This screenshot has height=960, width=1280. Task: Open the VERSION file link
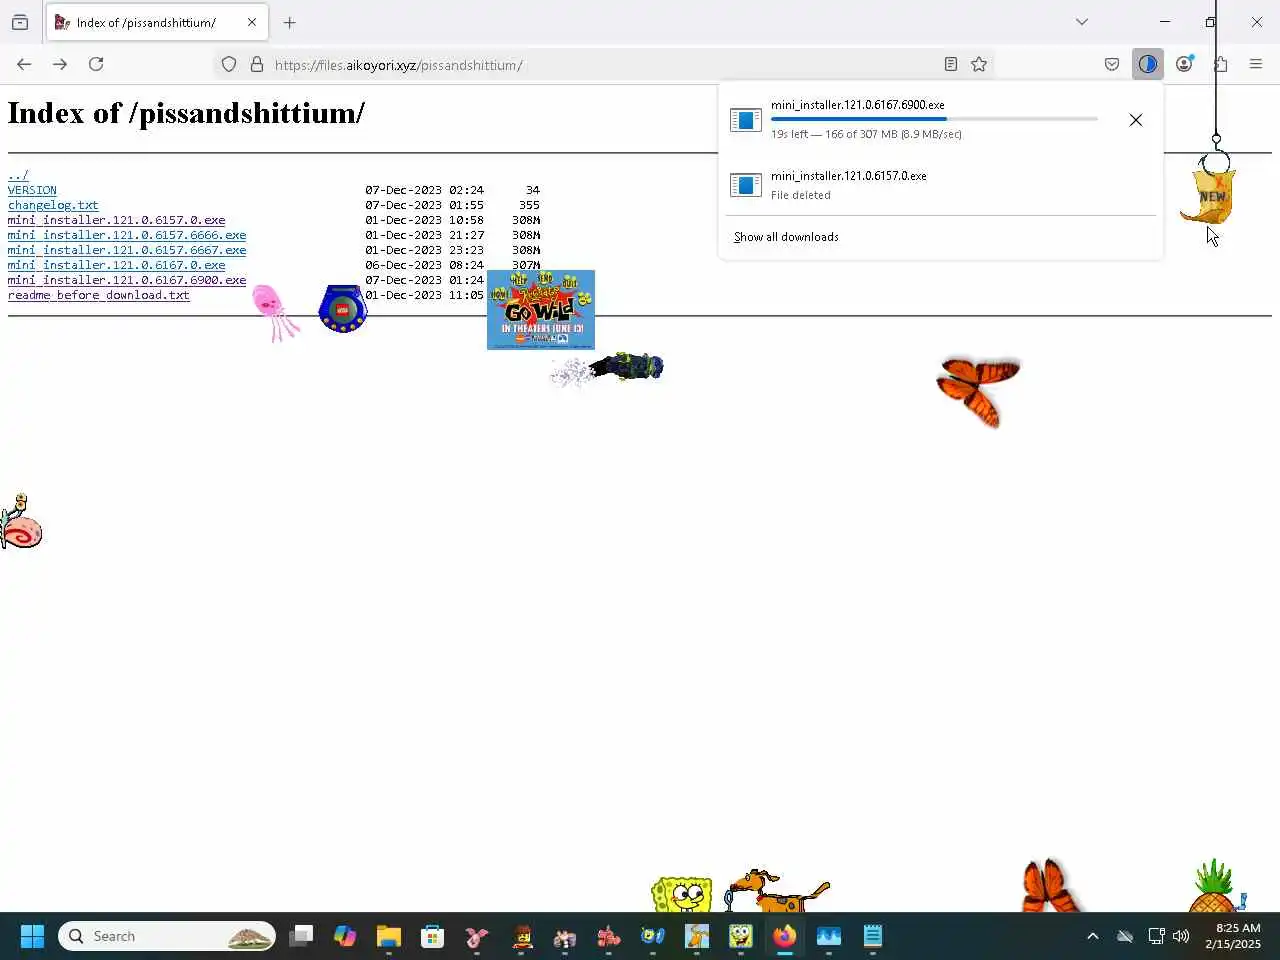tap(32, 190)
